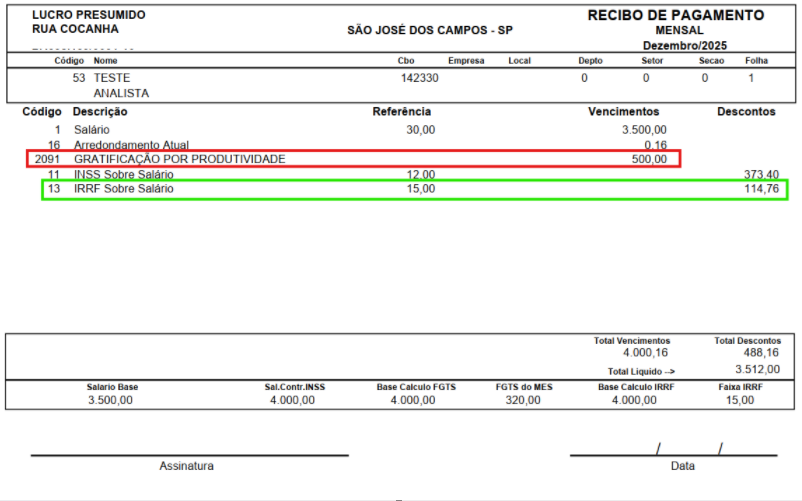This screenshot has width=802, height=501.
Task: Click the 'Cbo' column header
Action: [406, 60]
